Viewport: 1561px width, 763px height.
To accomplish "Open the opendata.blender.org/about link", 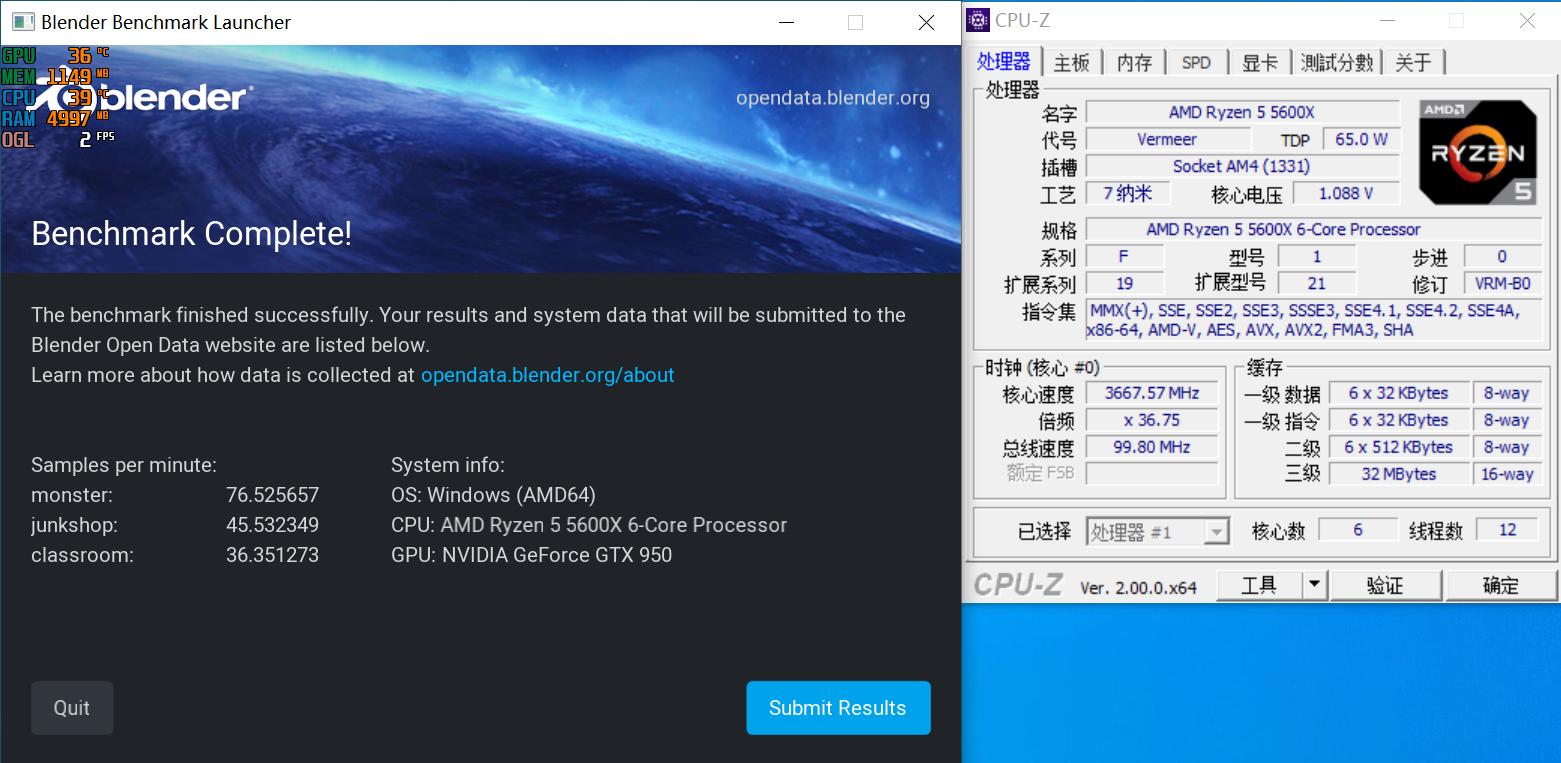I will [x=546, y=375].
